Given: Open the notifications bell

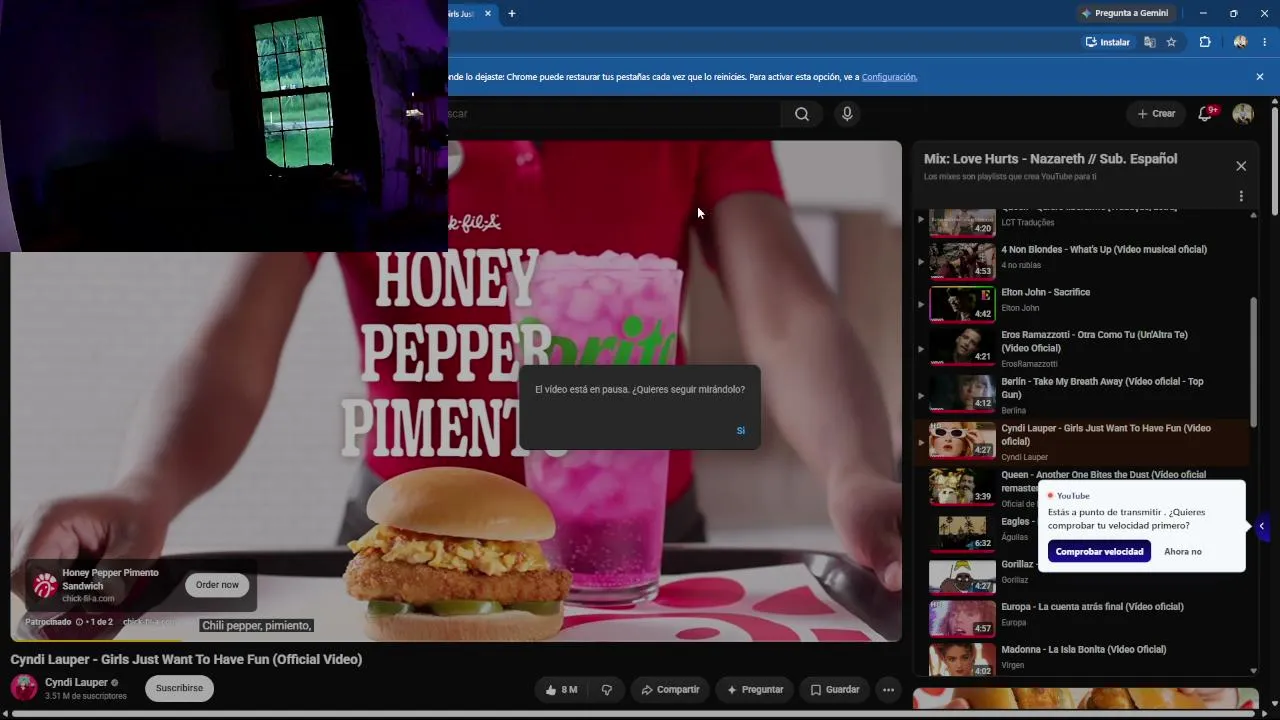Looking at the screenshot, I should coord(1205,114).
